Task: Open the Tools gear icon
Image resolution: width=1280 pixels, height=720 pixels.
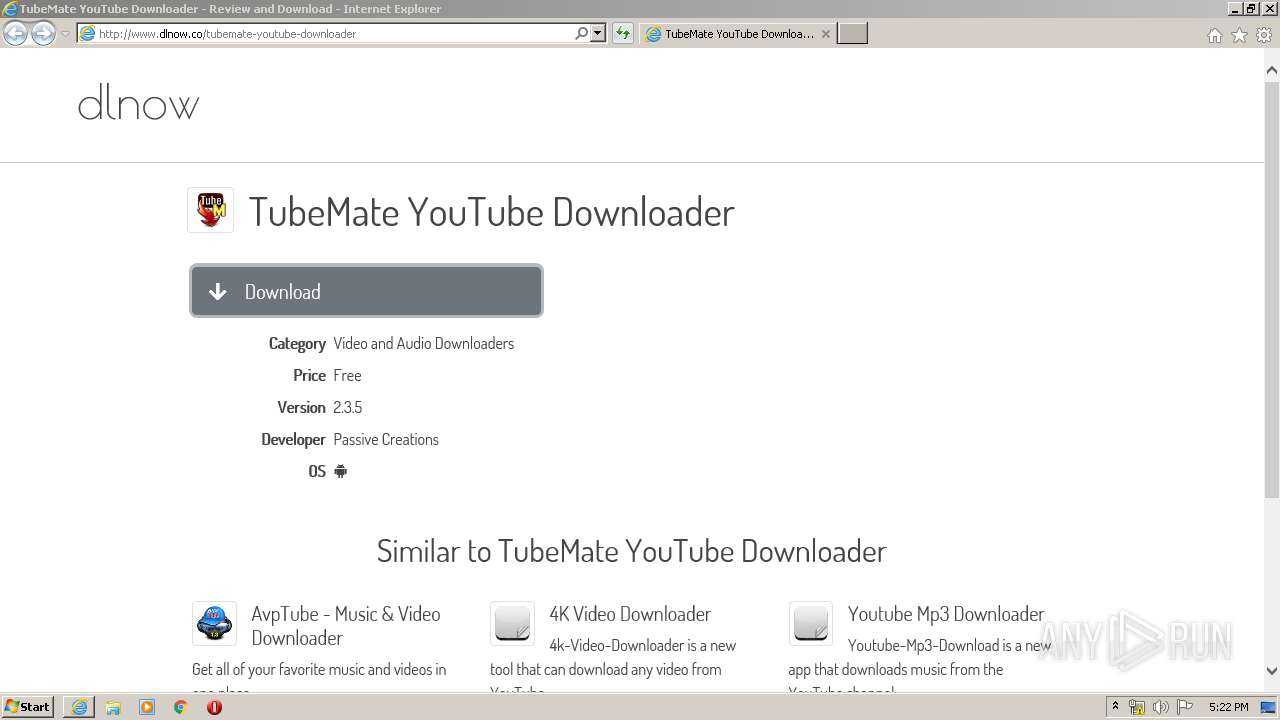Action: 1264,35
